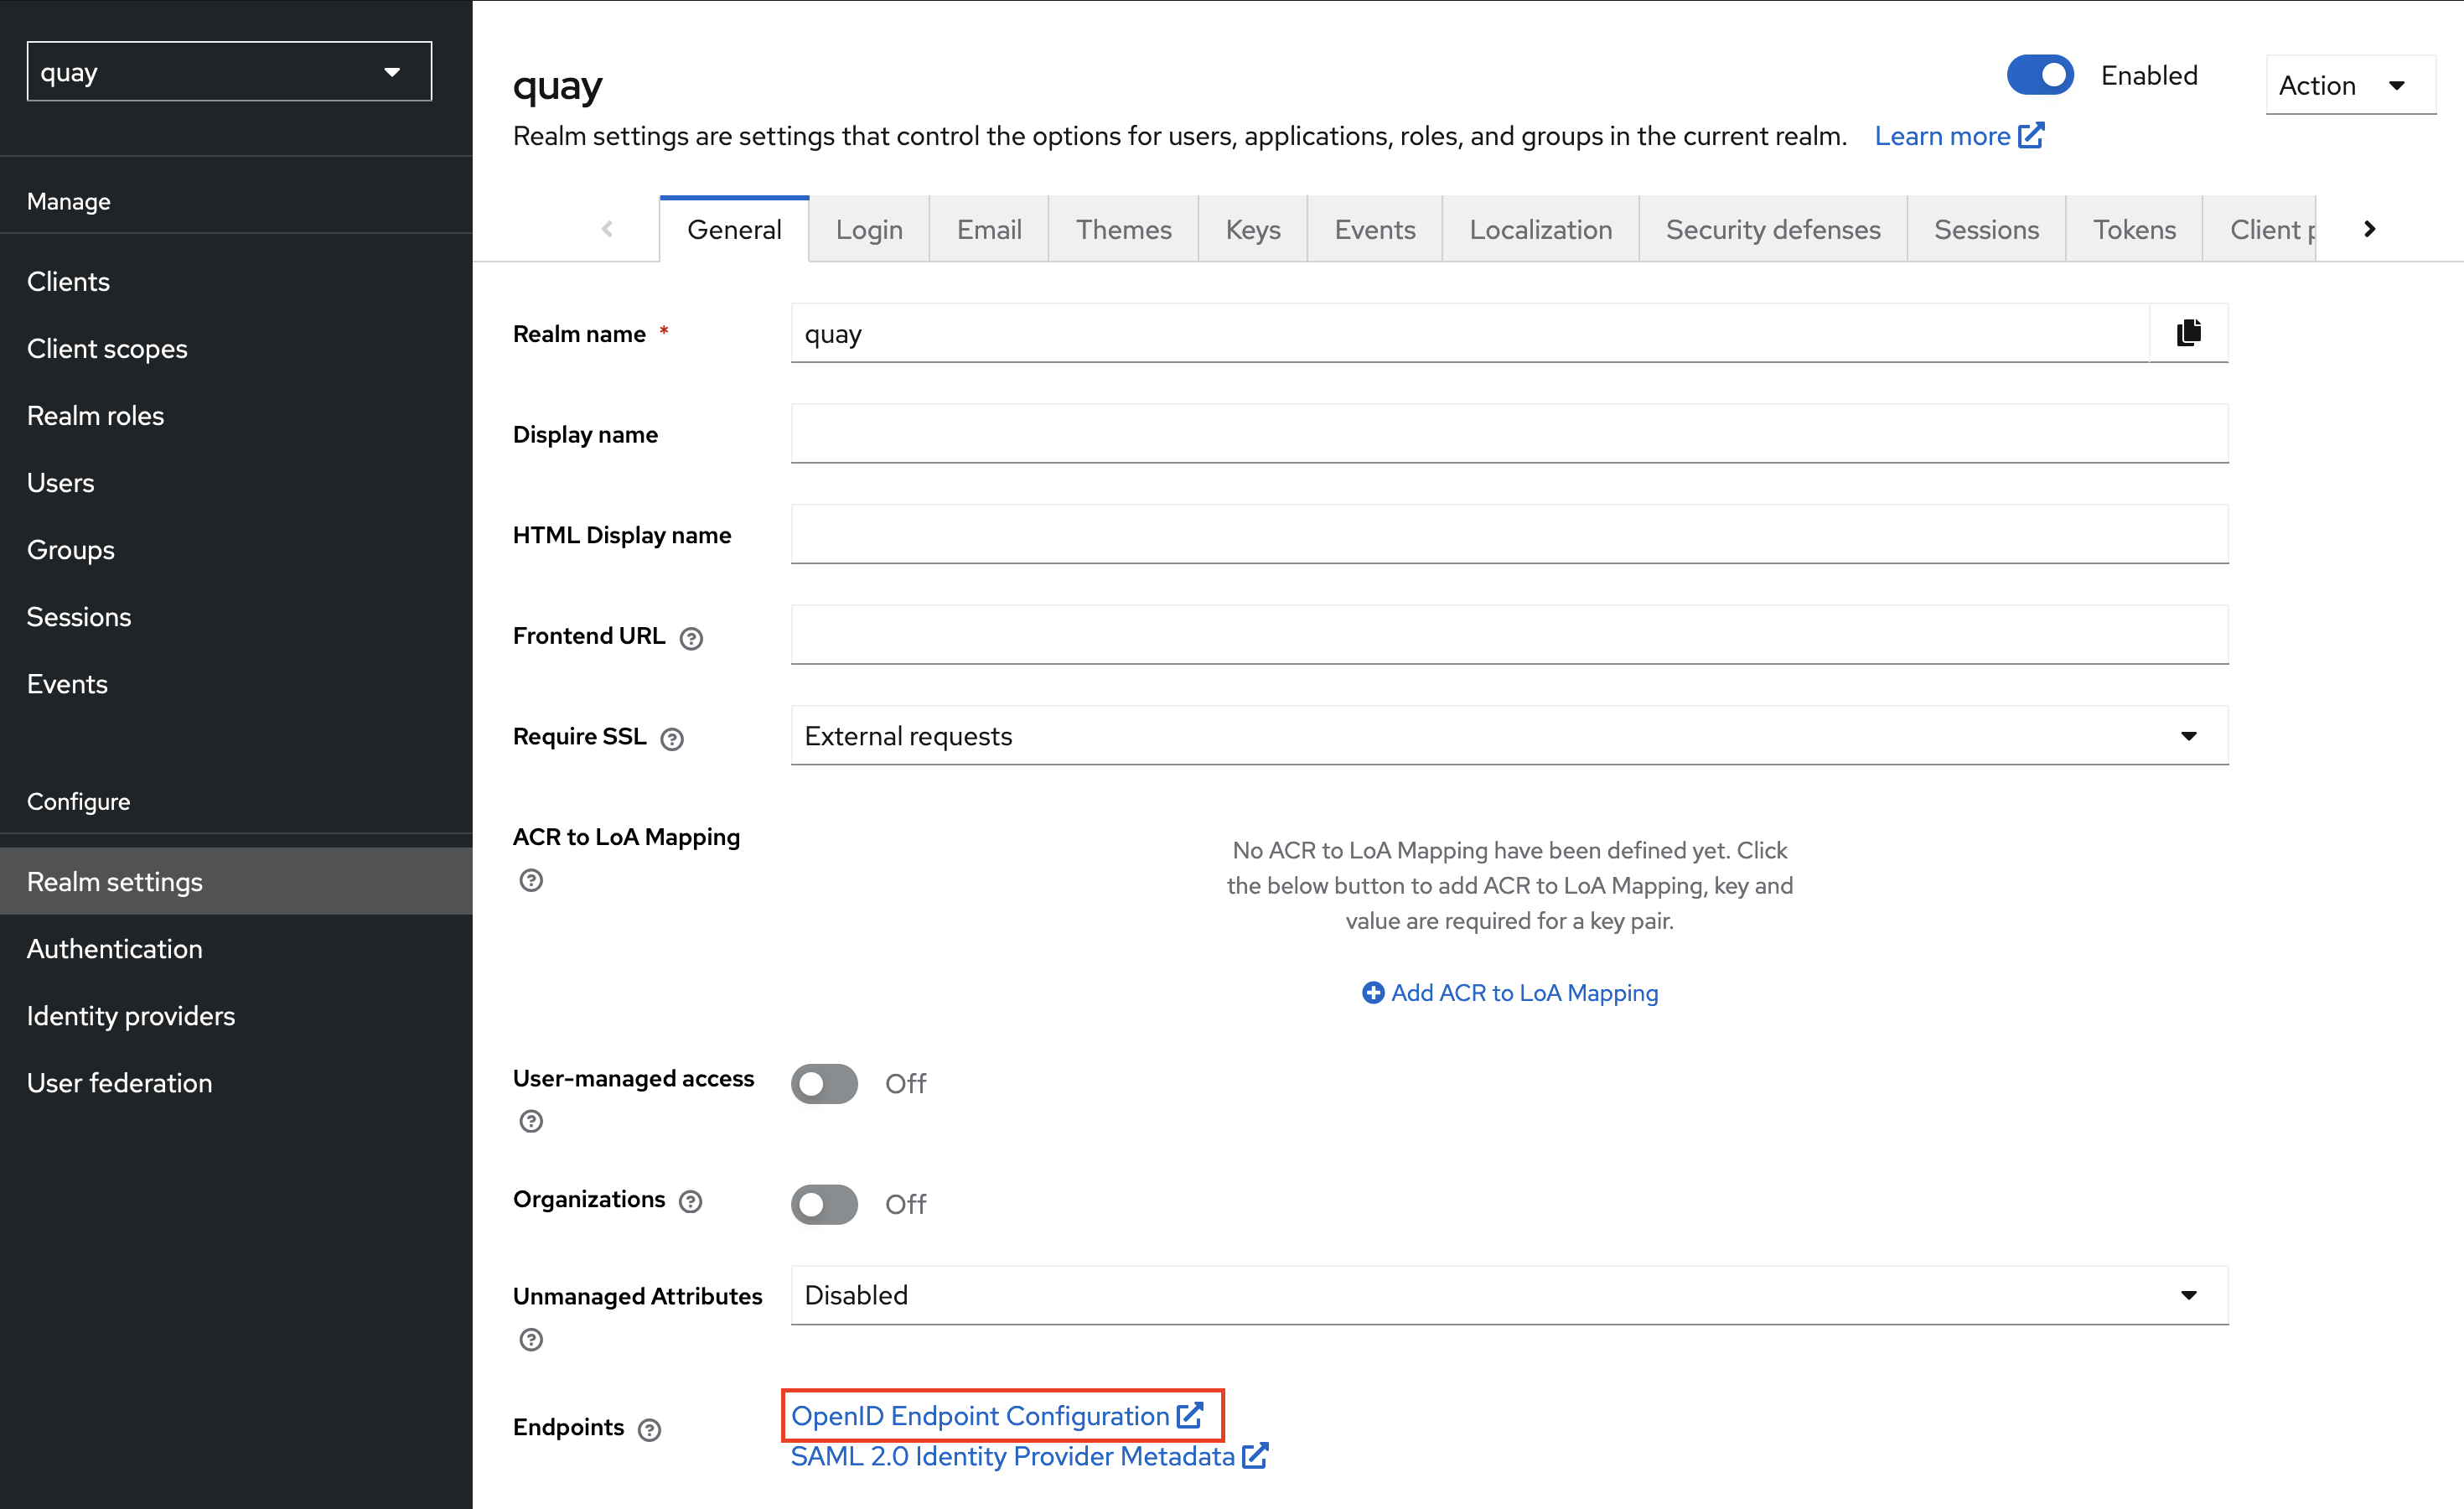Click Endpoints help icon
The image size is (2464, 1509).
coord(649,1429)
